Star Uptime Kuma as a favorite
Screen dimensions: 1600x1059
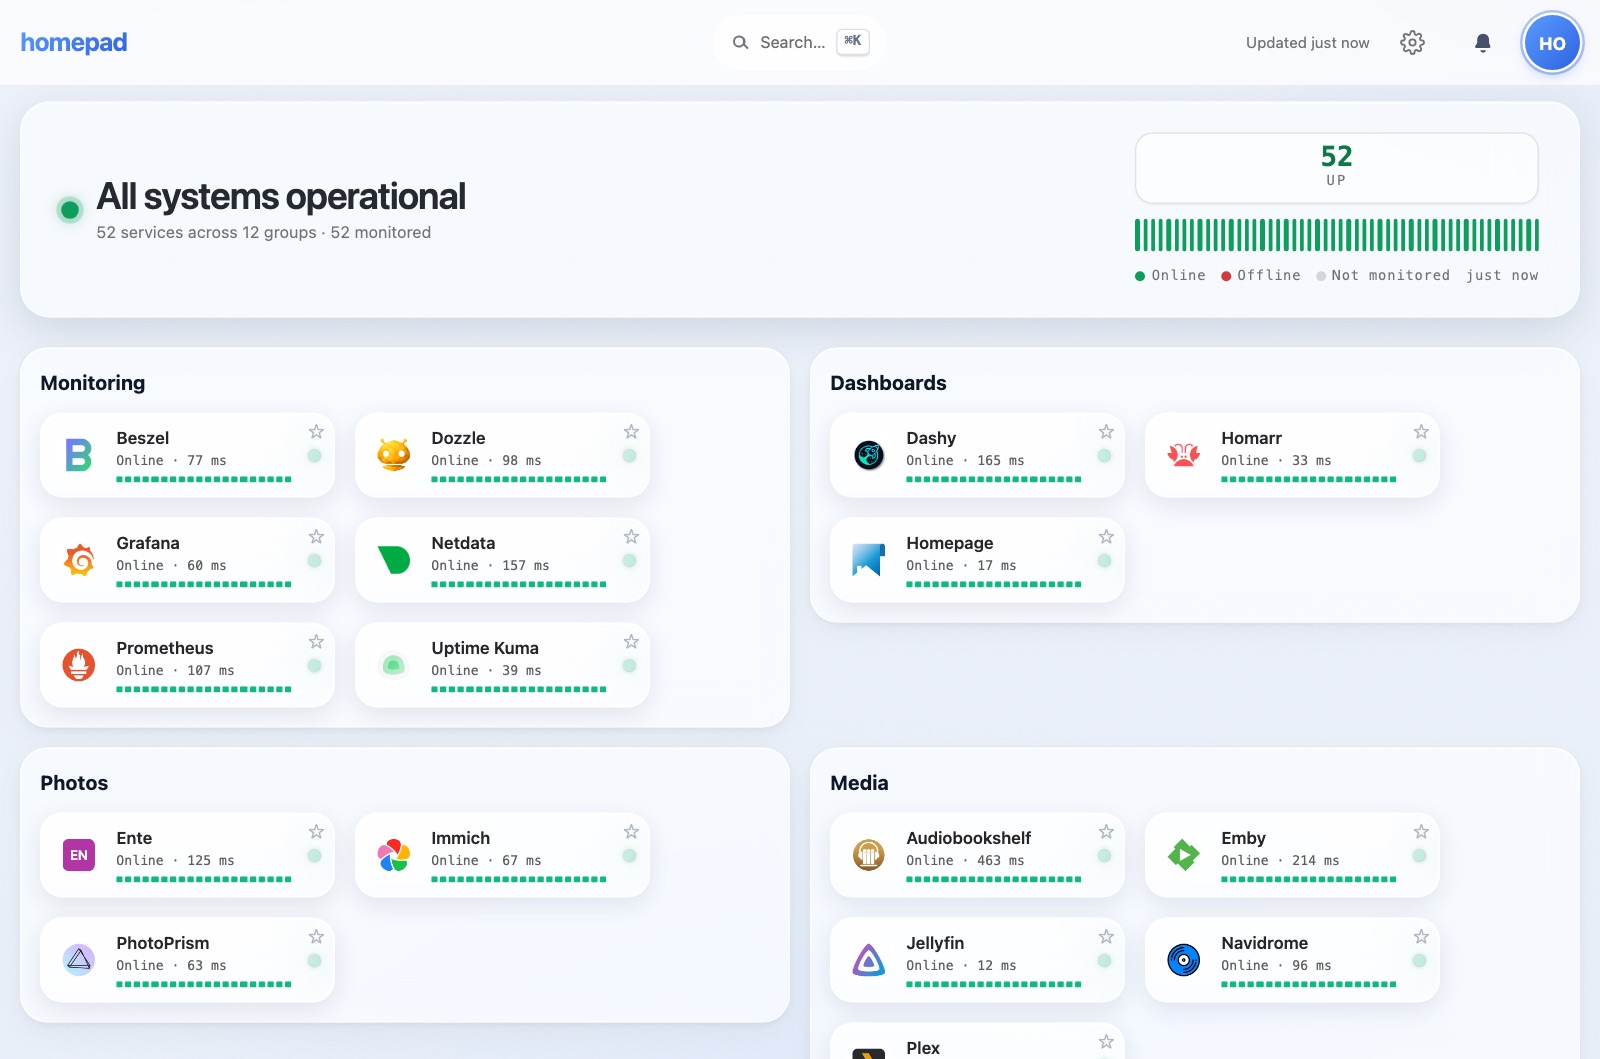631,642
